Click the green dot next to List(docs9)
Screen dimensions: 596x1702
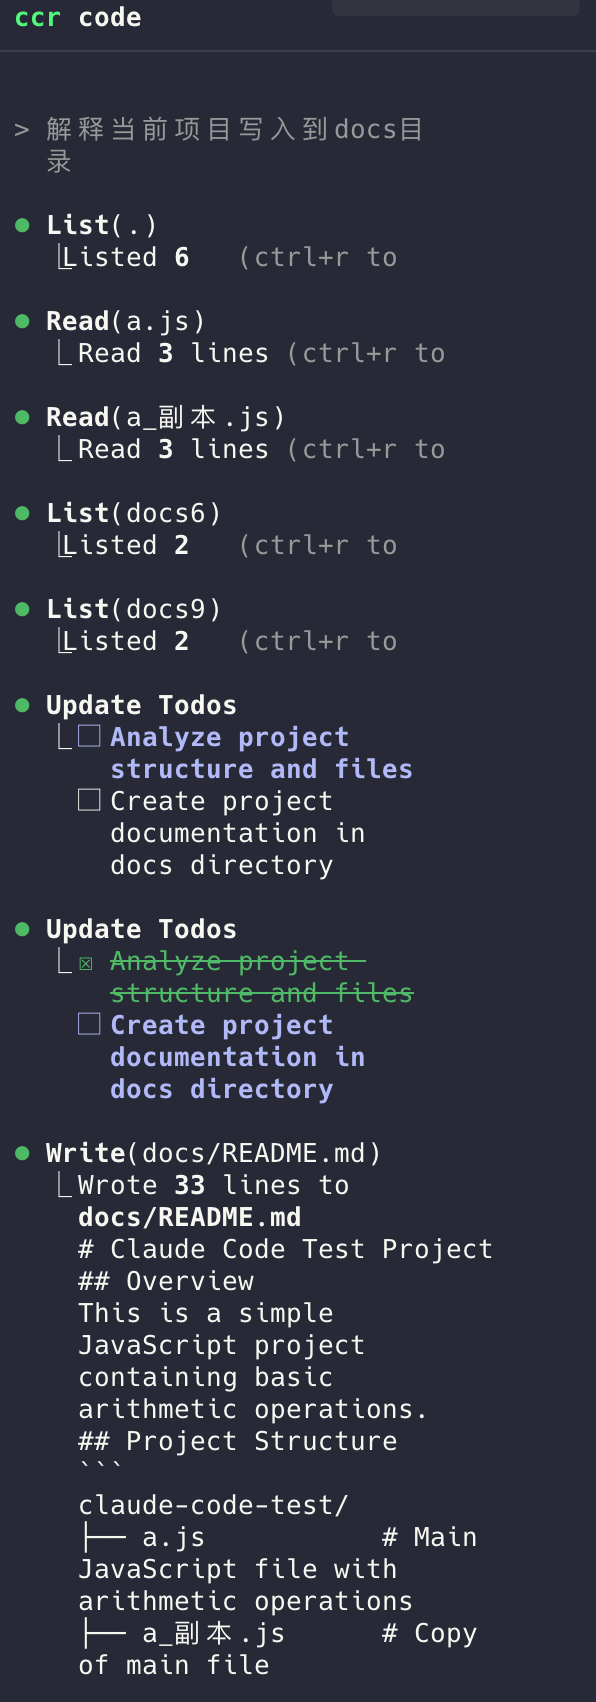point(22,610)
